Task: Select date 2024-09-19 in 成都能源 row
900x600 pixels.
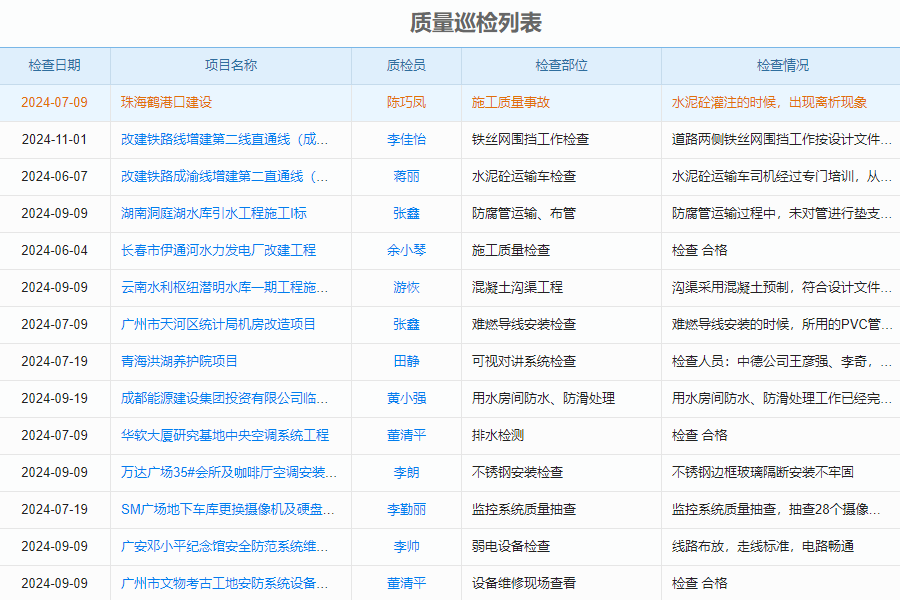Action: 55,398
